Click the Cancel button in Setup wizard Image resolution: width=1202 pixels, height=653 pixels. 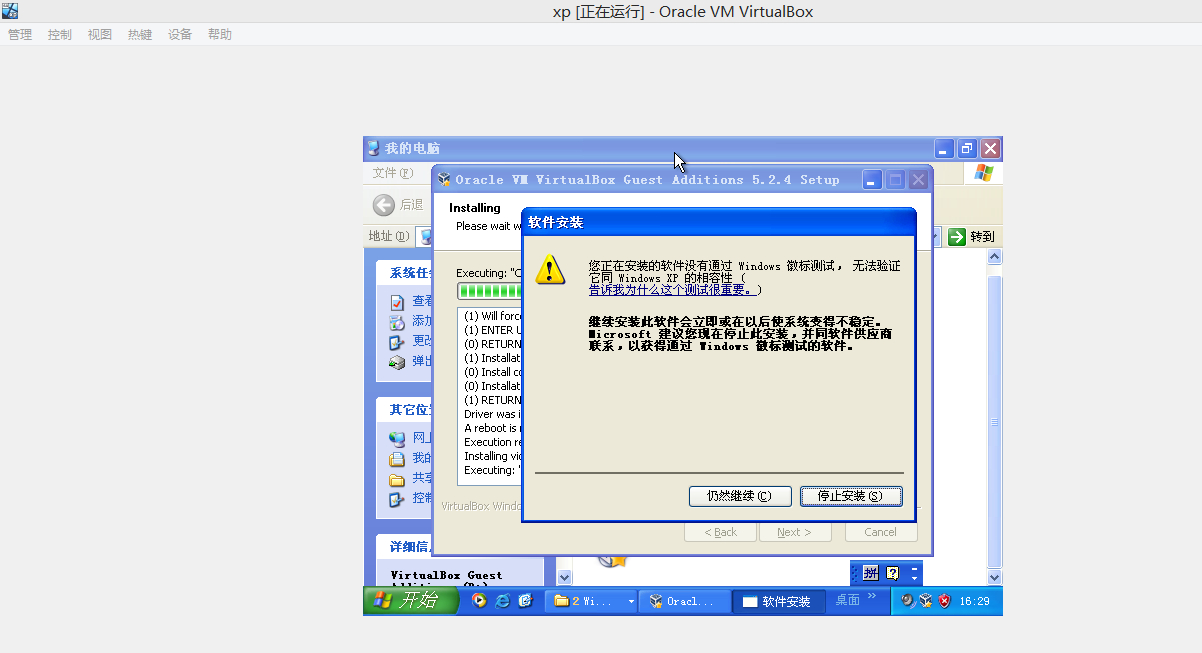point(881,532)
